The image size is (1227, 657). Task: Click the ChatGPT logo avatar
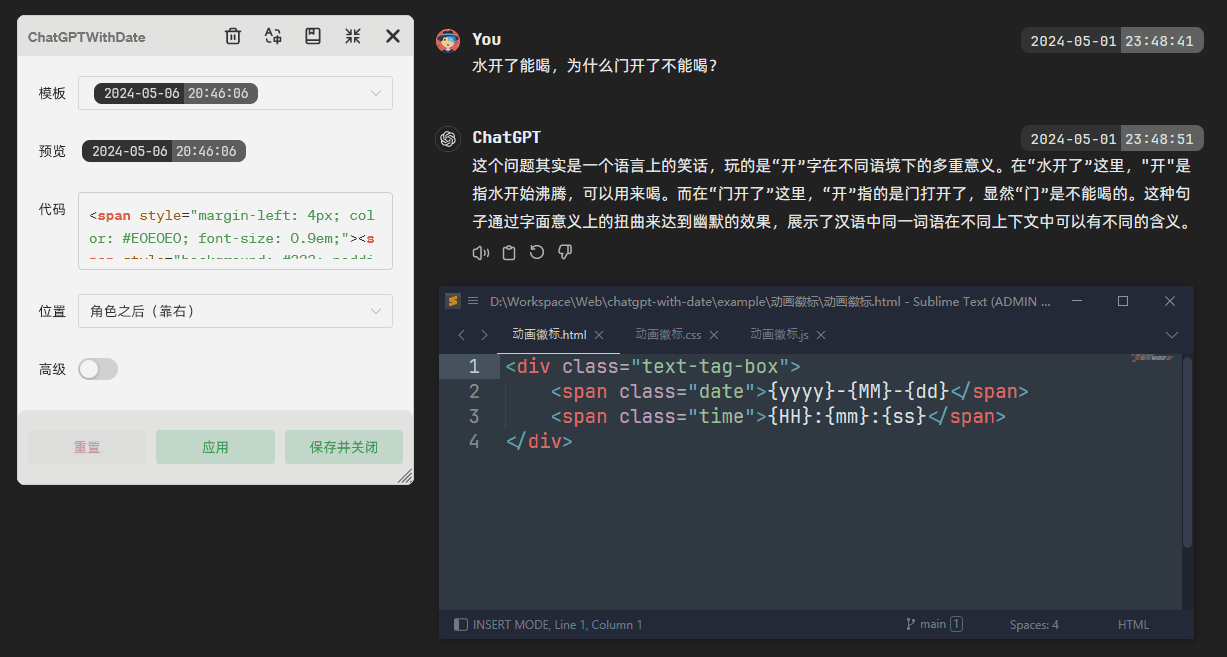448,139
